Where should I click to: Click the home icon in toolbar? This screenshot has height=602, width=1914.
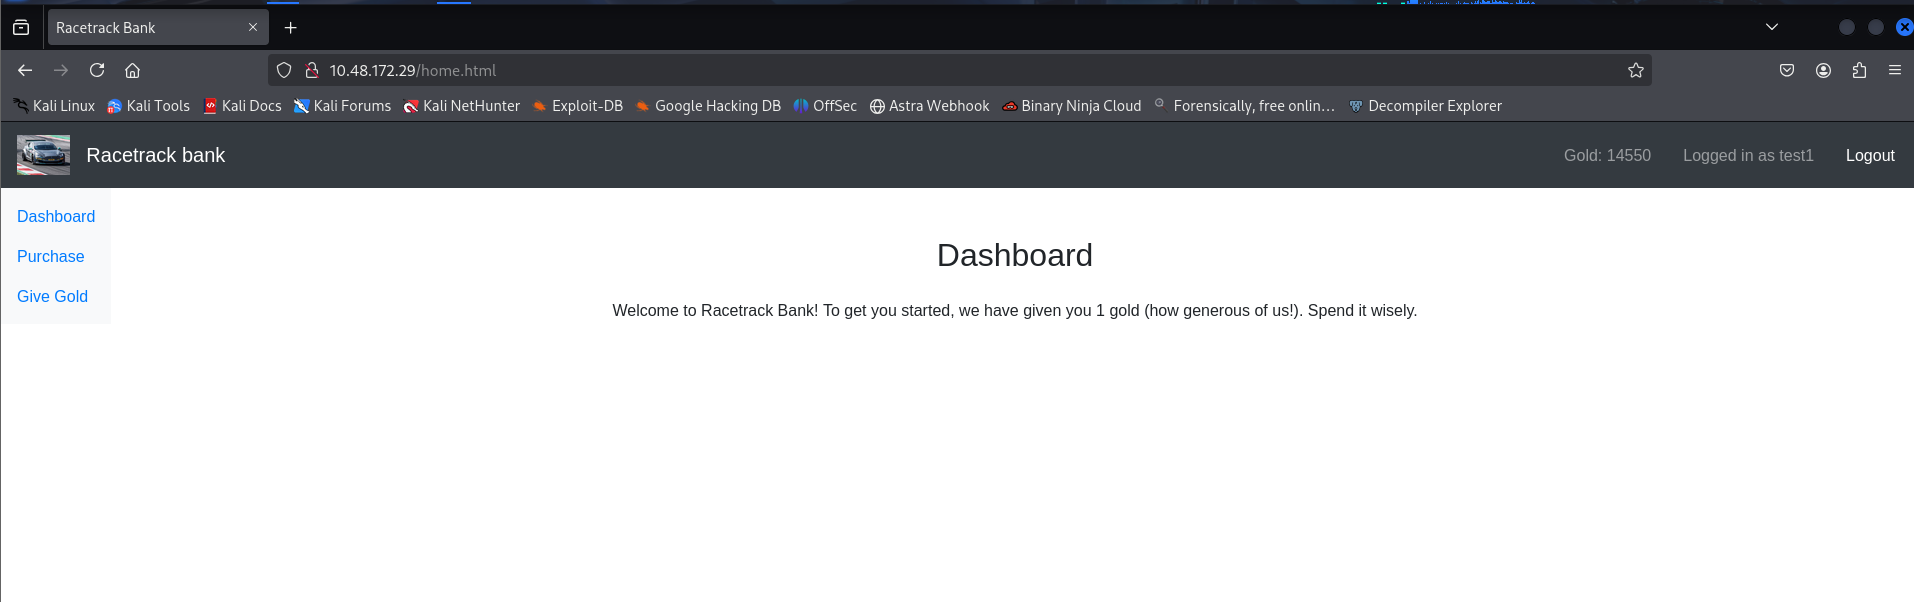click(132, 70)
